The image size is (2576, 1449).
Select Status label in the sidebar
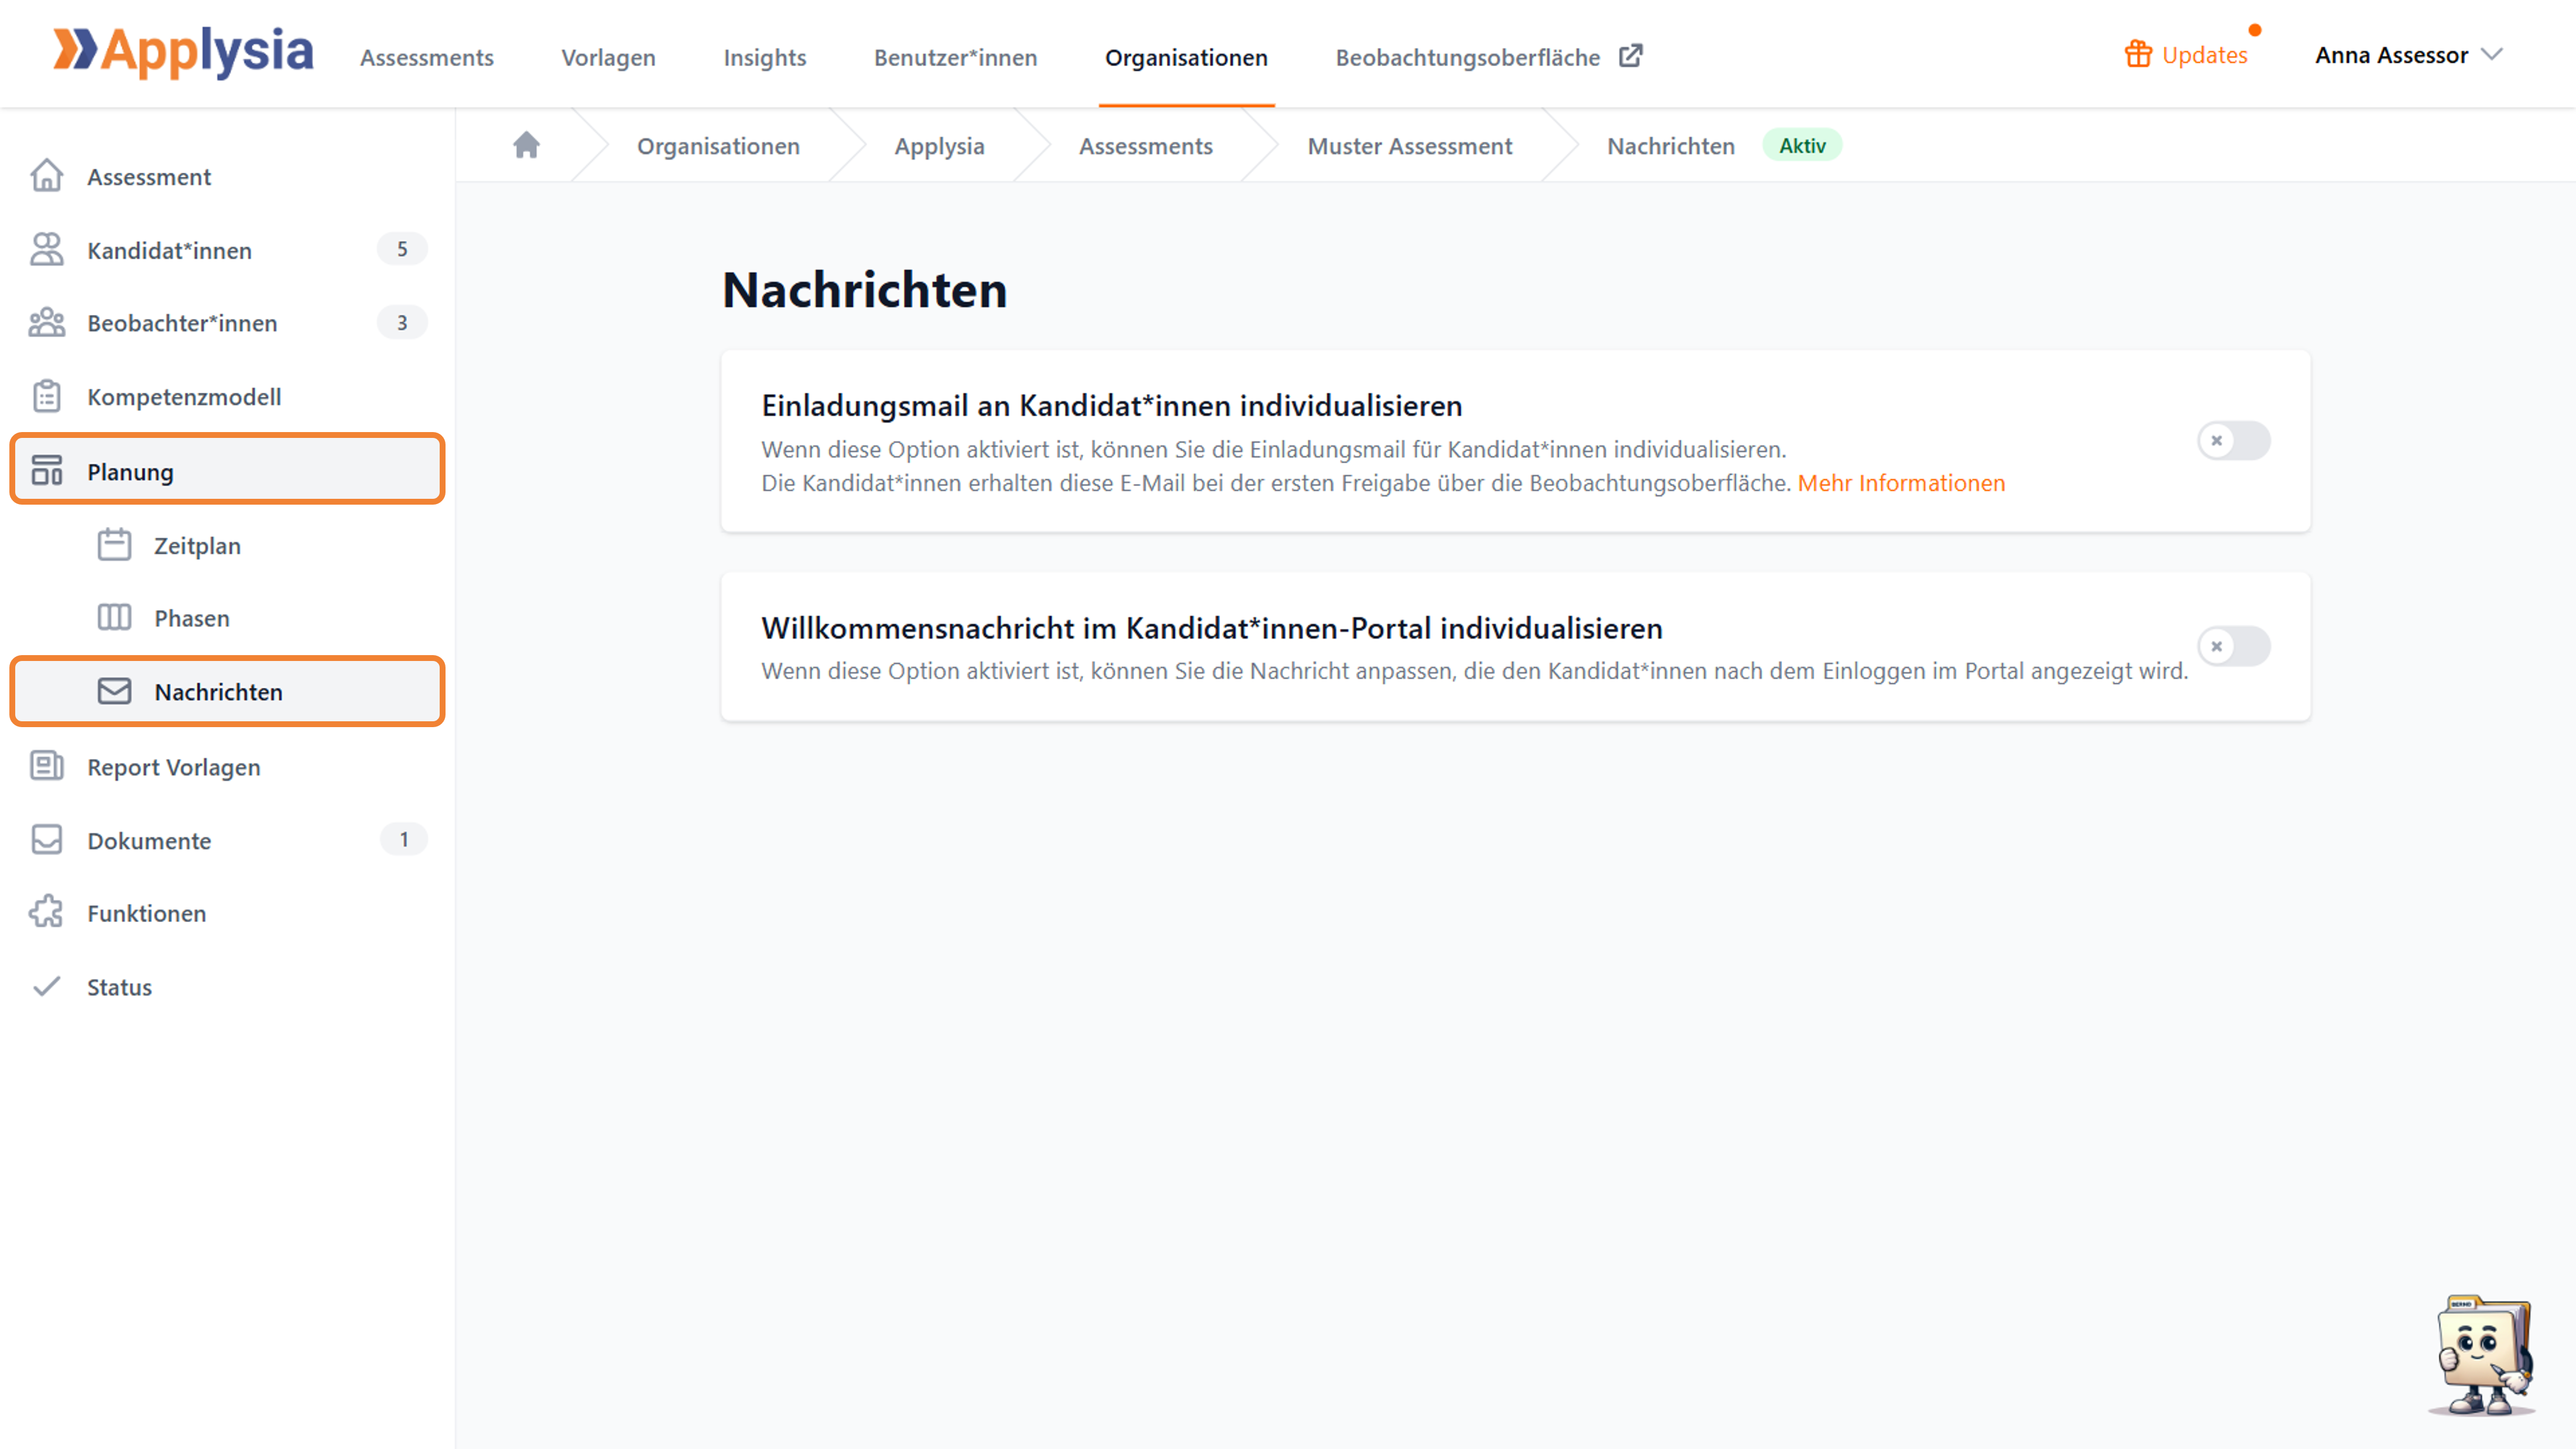coord(119,987)
